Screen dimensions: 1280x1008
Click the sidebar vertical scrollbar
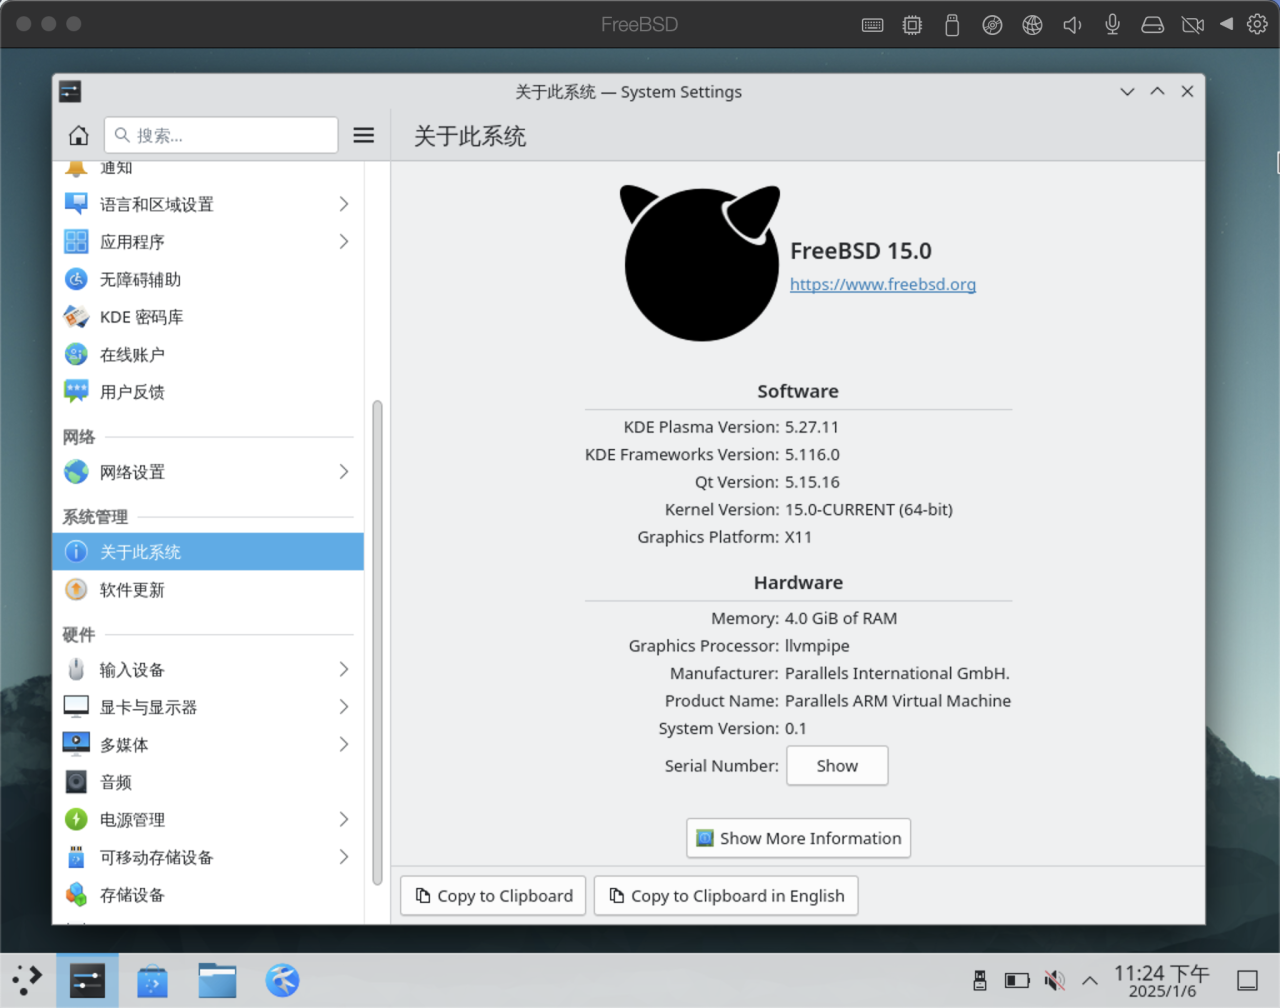pos(377,643)
